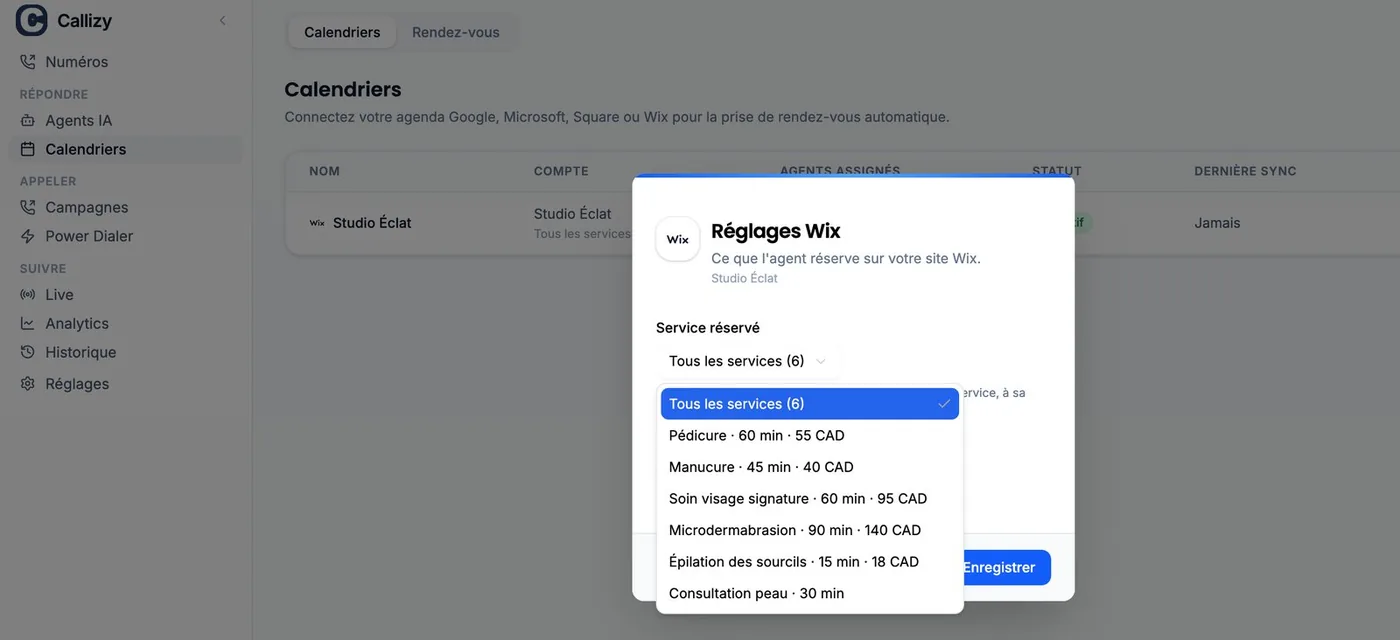Collapse the sidebar with the chevron

[x=222, y=20]
